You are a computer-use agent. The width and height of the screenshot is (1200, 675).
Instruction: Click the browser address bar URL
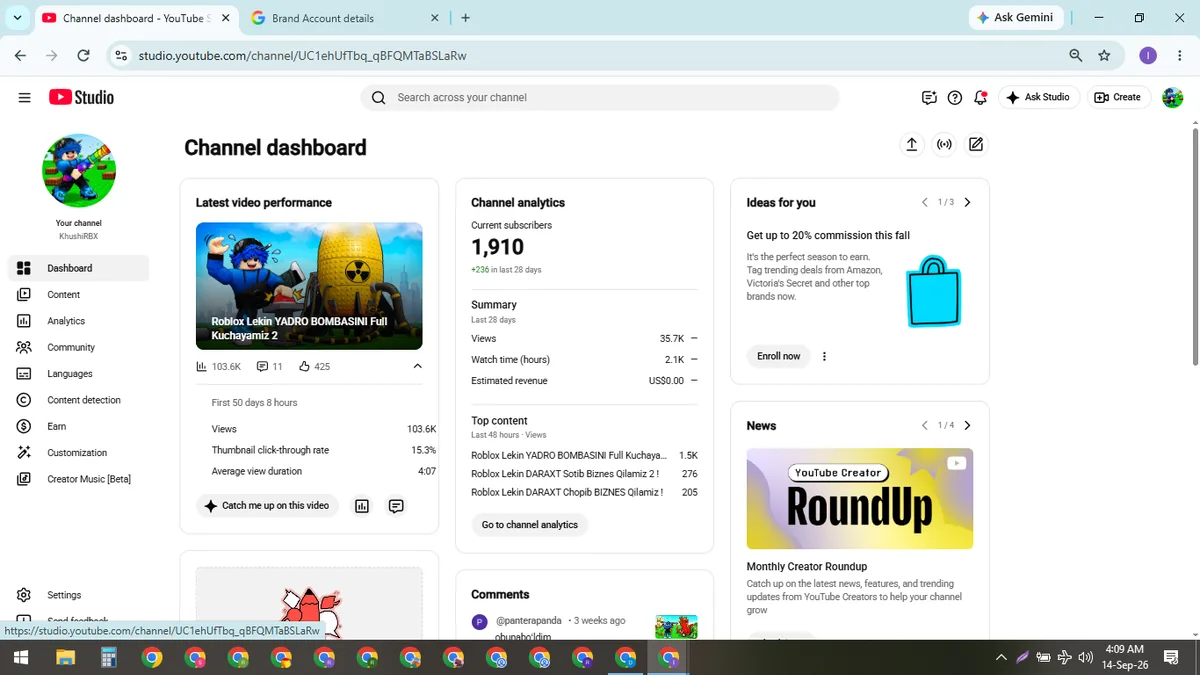302,56
